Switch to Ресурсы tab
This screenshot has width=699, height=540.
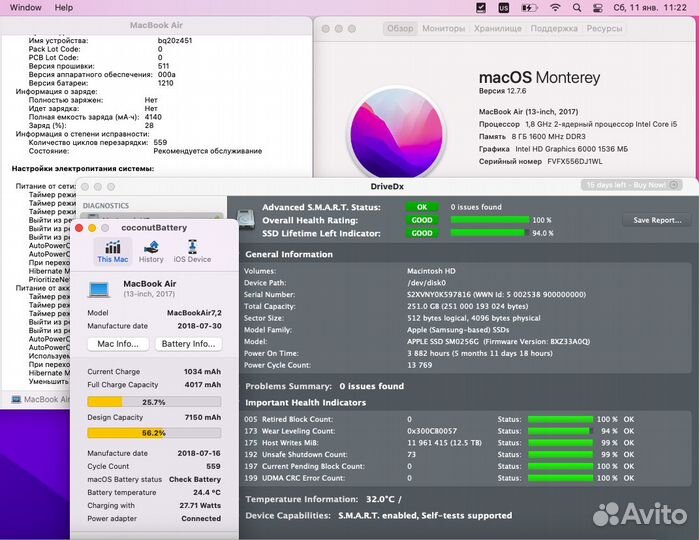(604, 28)
